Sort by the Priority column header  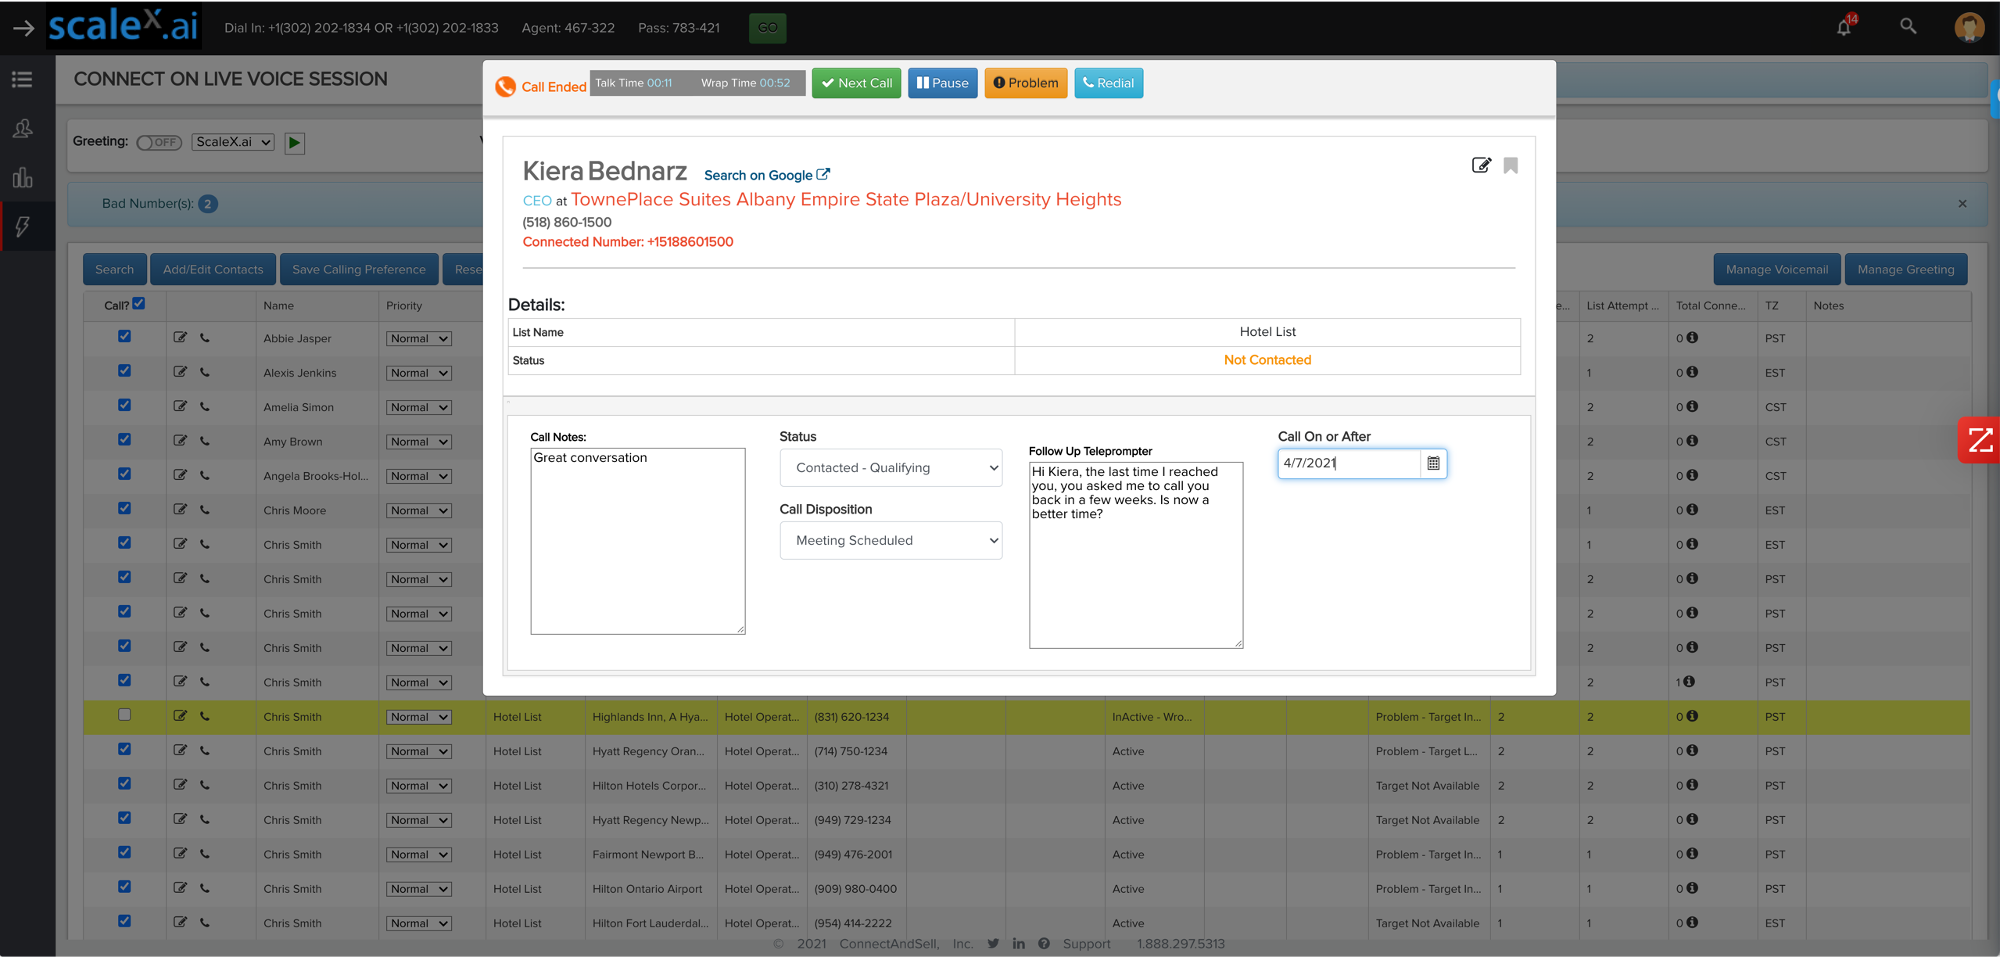[x=404, y=306]
